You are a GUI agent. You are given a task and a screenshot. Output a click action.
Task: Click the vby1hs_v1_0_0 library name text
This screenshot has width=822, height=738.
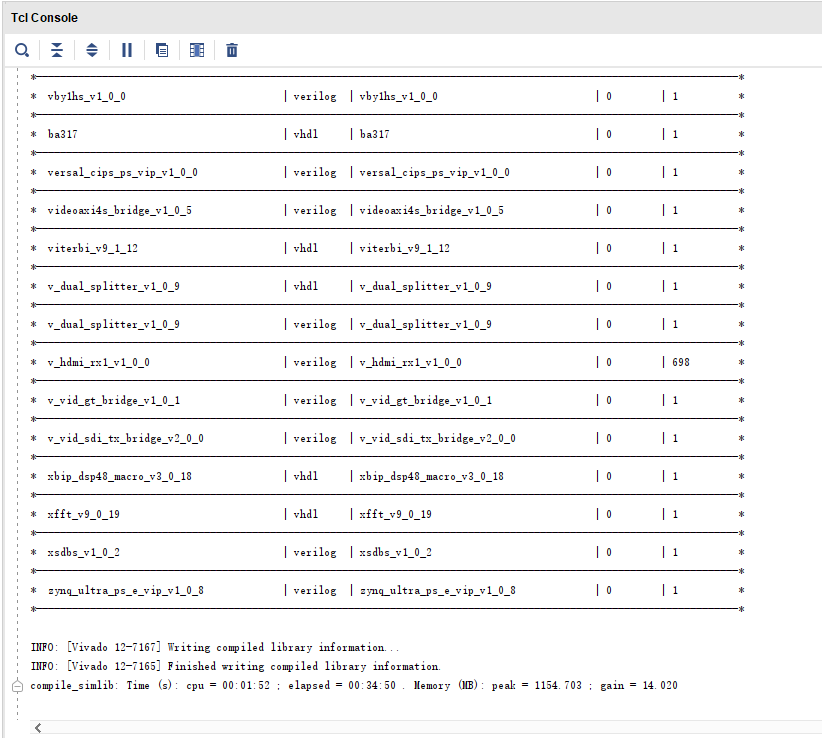point(86,96)
